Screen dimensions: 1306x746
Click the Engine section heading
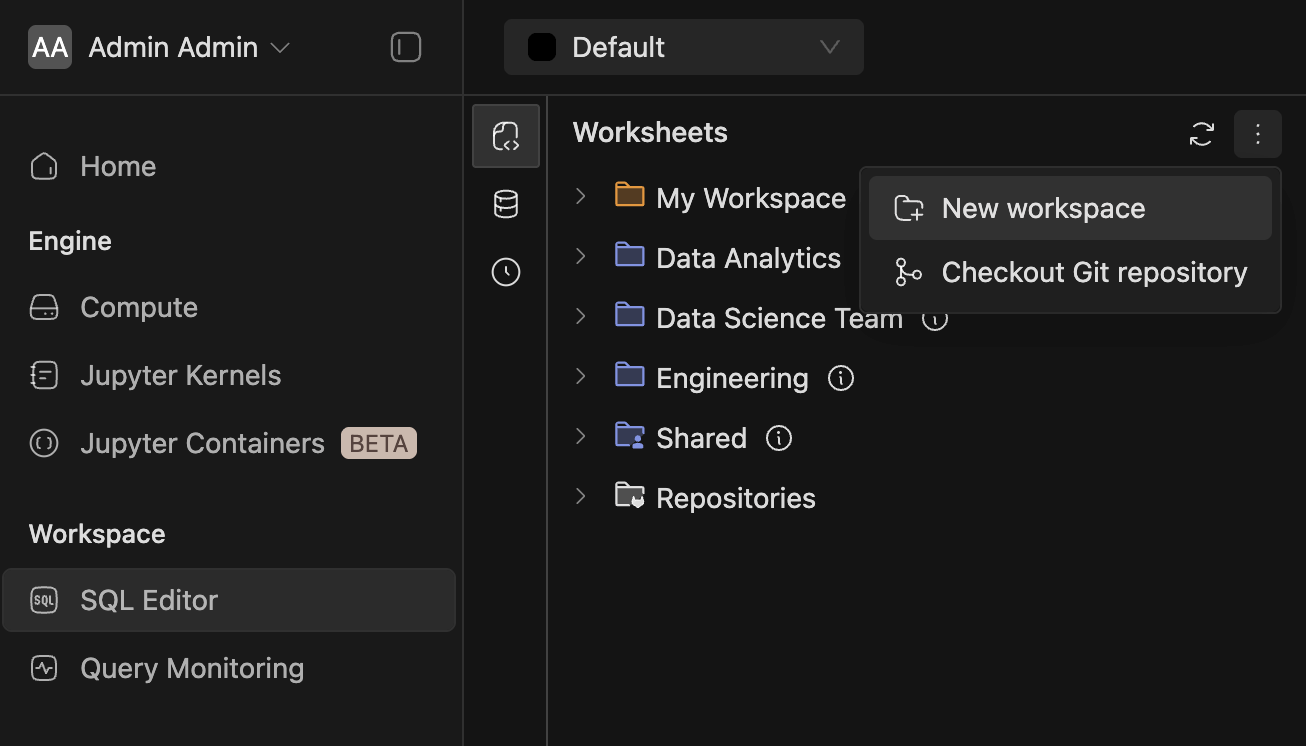pyautogui.click(x=70, y=241)
